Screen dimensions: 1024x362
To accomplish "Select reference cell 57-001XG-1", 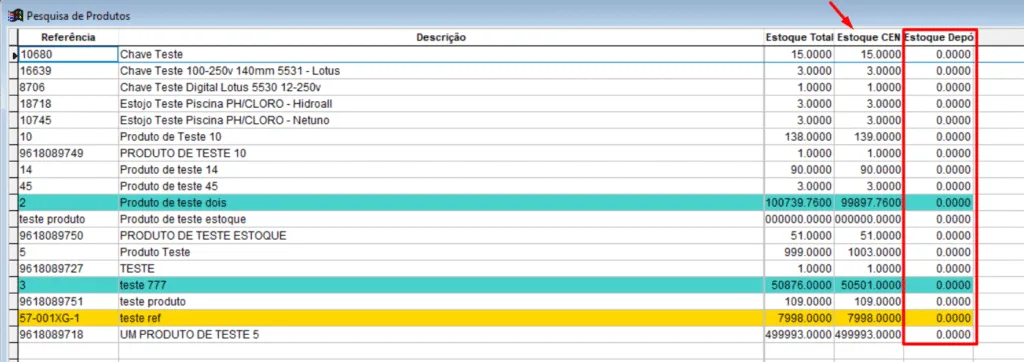I will [x=68, y=318].
